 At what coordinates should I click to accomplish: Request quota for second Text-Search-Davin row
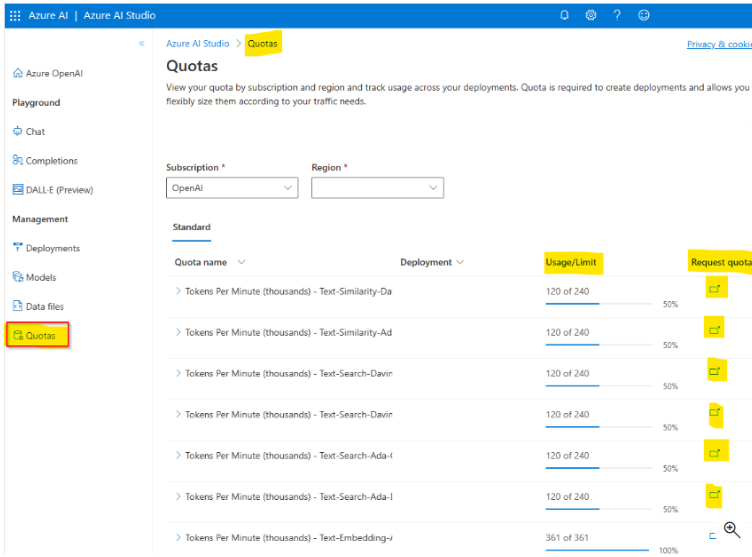715,412
